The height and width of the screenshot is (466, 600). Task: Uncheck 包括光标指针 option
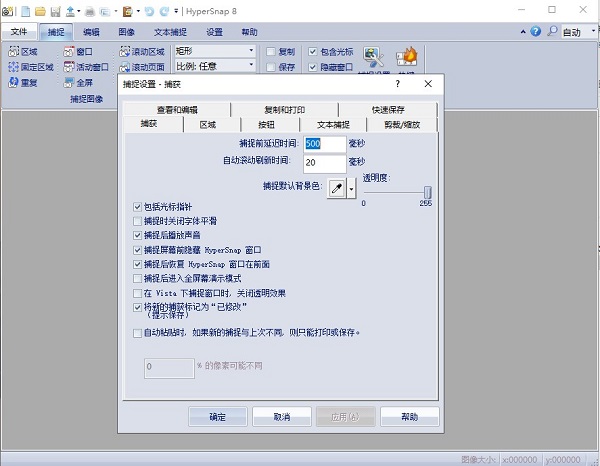tap(137, 207)
